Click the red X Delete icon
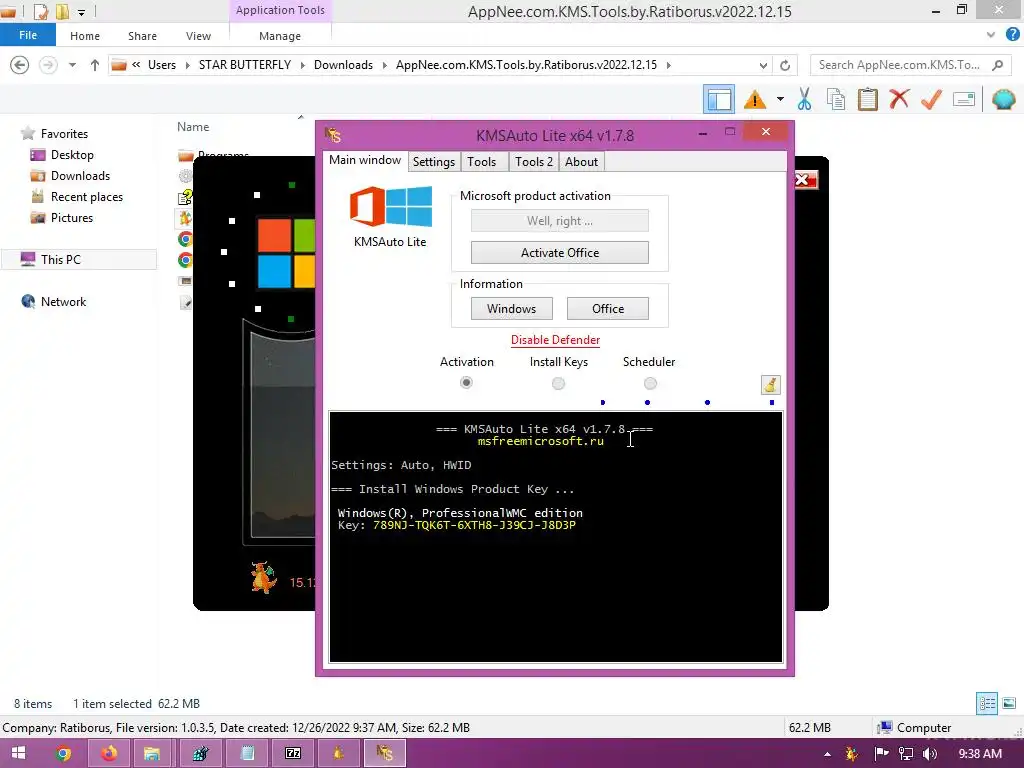 pos(899,99)
